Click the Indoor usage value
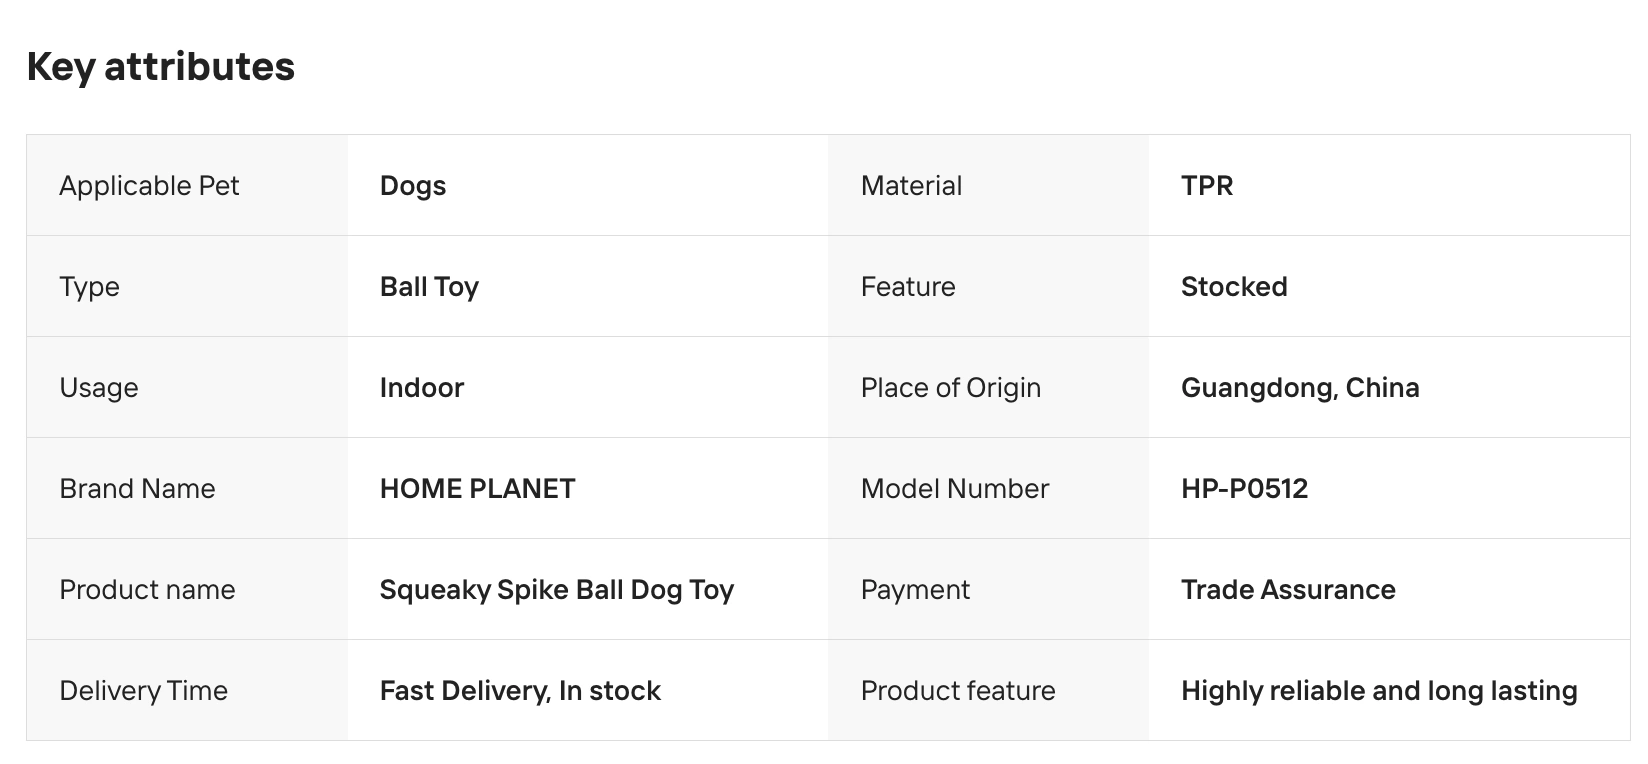The width and height of the screenshot is (1648, 764). click(421, 388)
